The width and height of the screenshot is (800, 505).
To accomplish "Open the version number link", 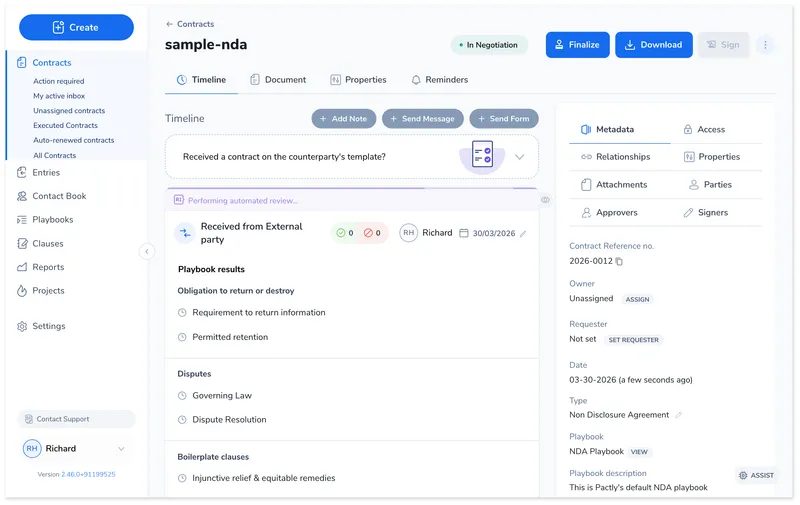I will (88, 474).
